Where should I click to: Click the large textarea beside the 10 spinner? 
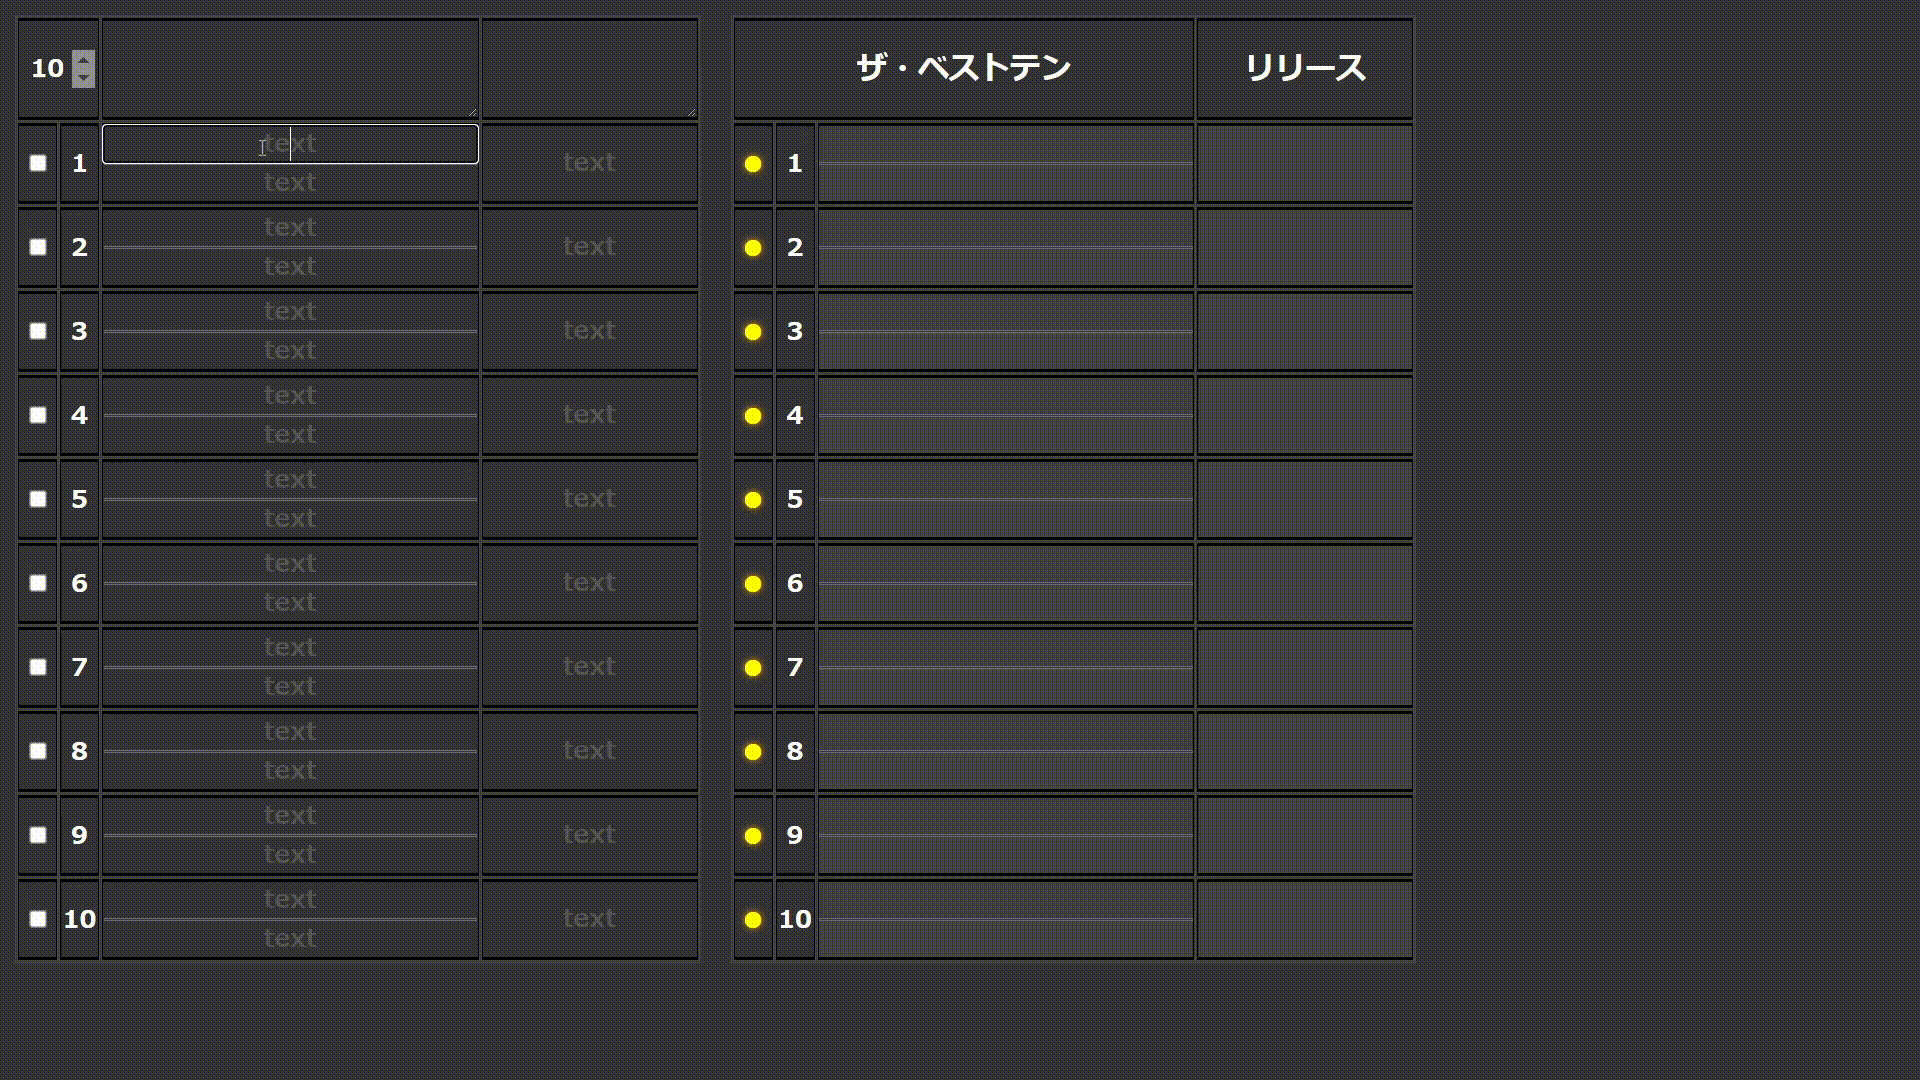click(290, 65)
